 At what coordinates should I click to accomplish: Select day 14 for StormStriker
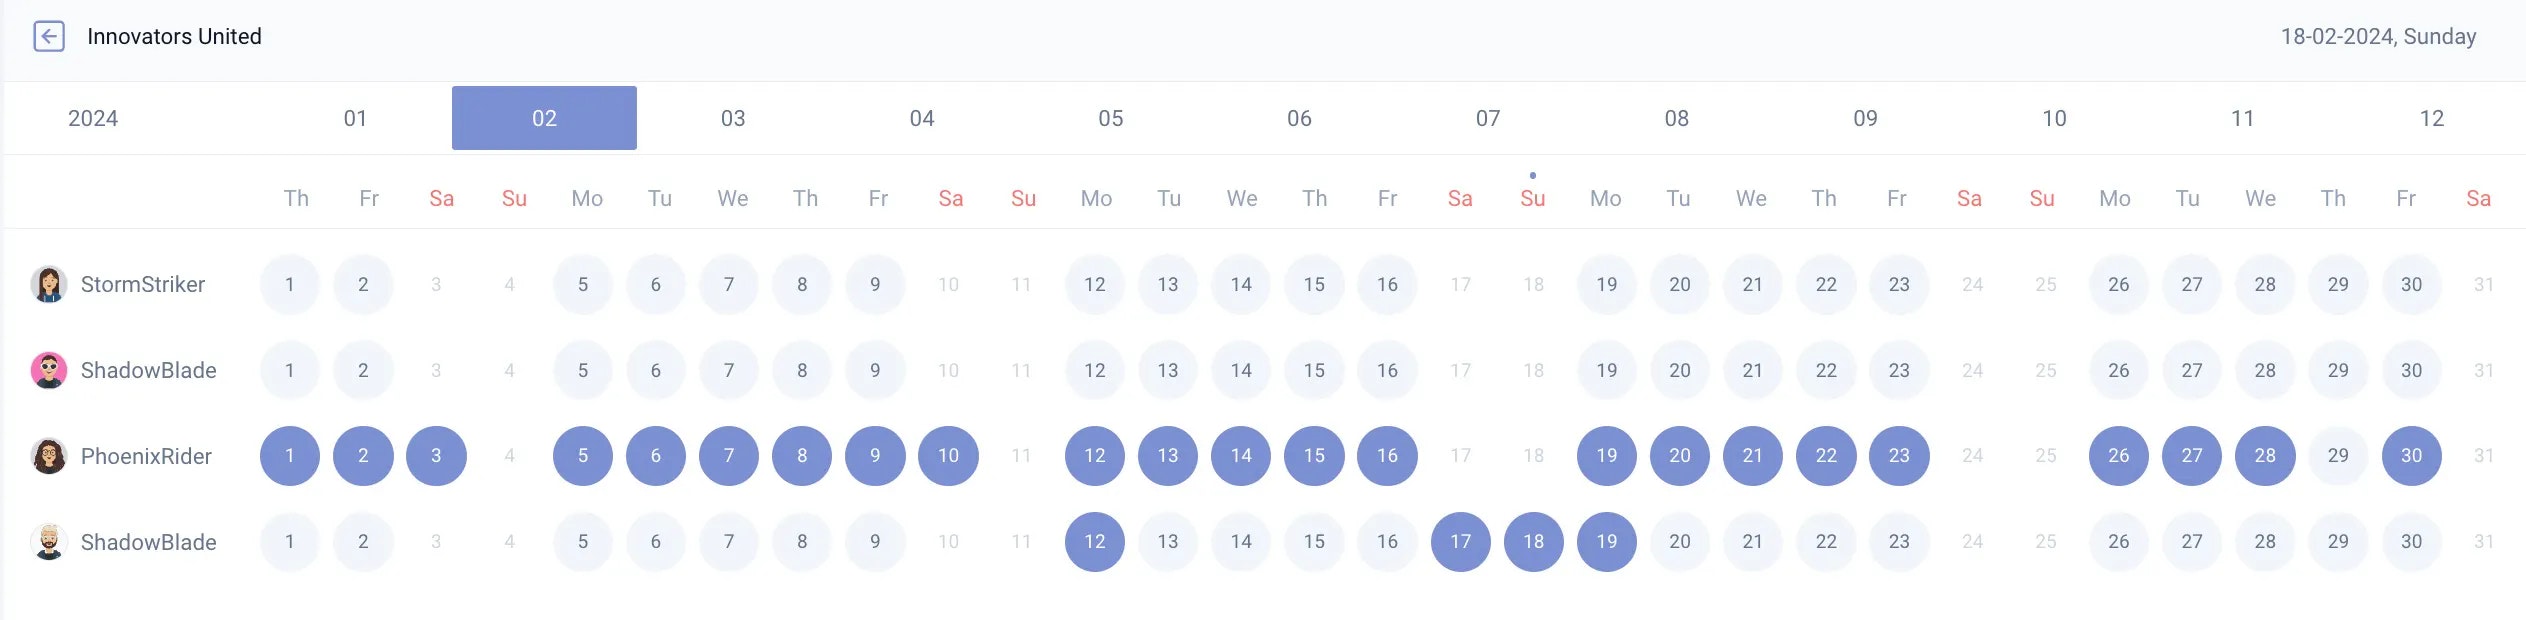(x=1241, y=284)
